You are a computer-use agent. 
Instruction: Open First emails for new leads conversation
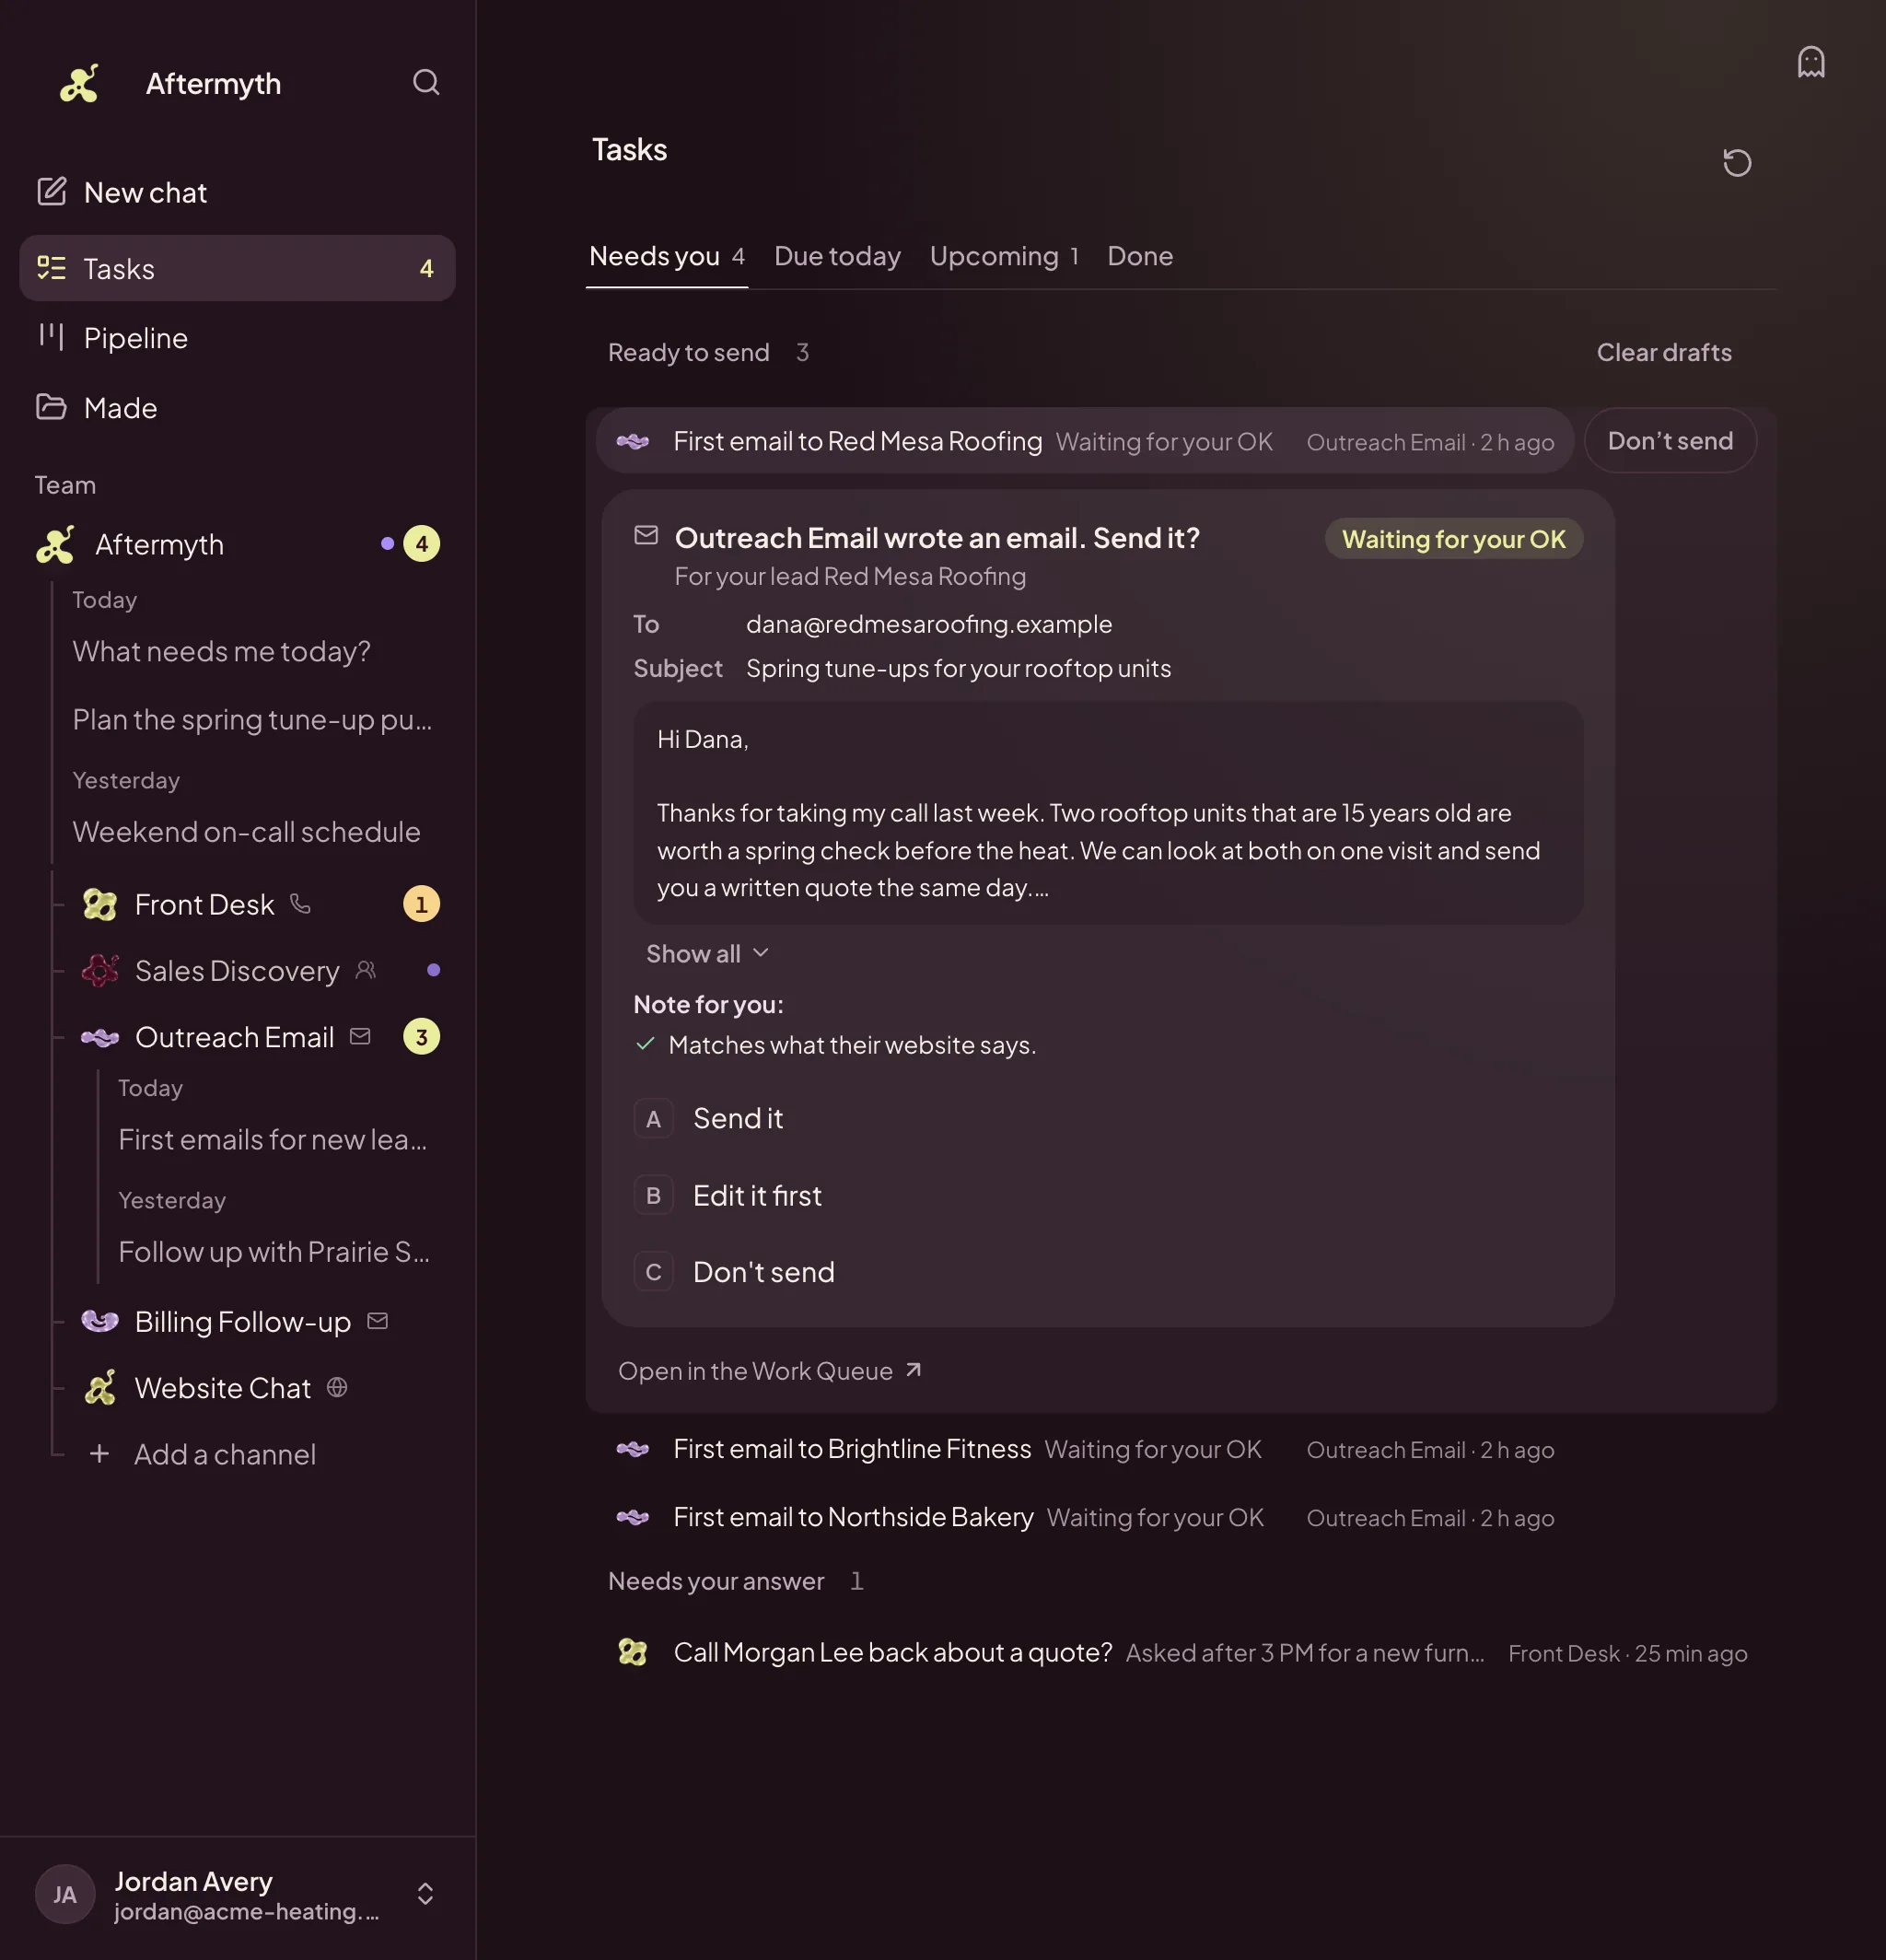[x=272, y=1139]
